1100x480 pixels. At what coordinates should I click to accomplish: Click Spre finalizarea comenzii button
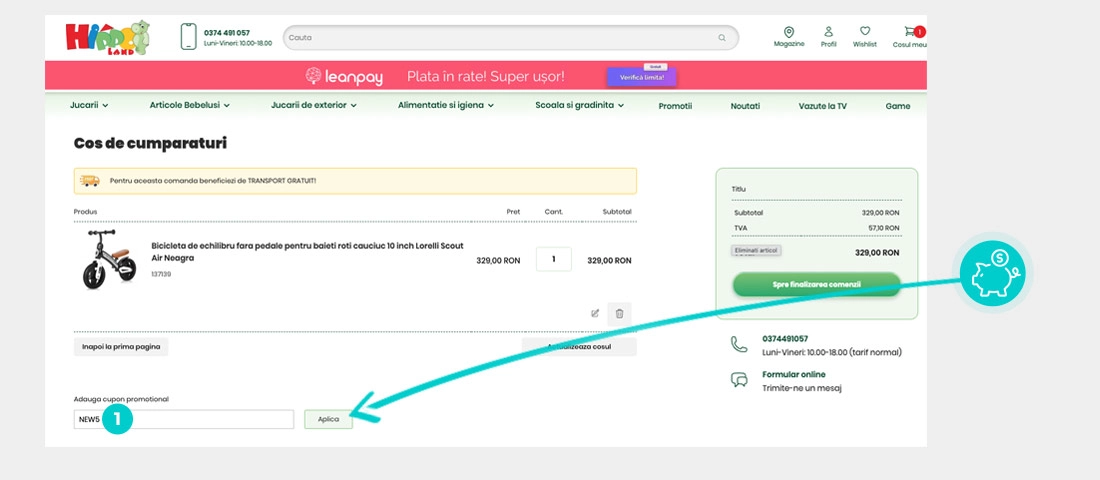(x=816, y=284)
